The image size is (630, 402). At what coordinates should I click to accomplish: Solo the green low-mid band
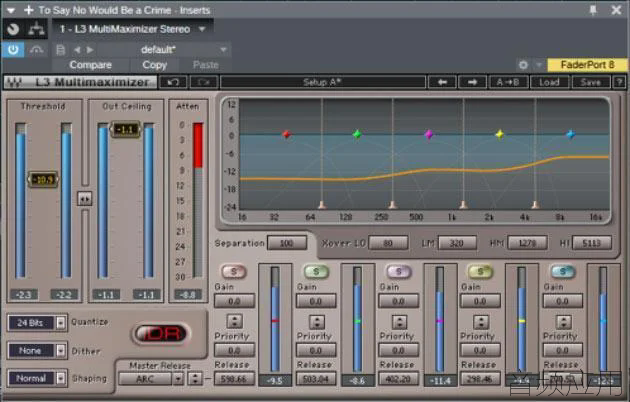pyautogui.click(x=316, y=272)
